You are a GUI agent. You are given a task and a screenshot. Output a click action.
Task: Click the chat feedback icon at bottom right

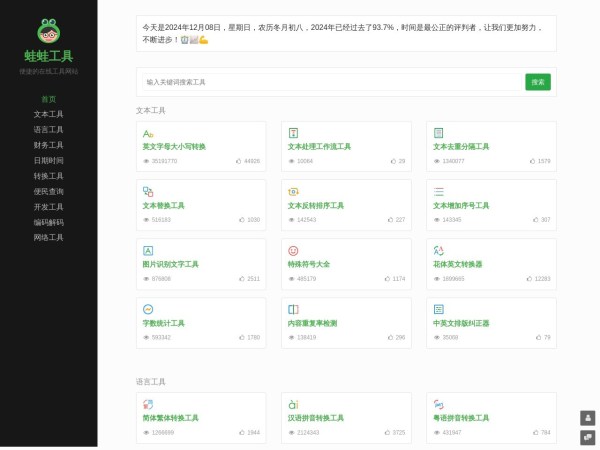coord(587,437)
